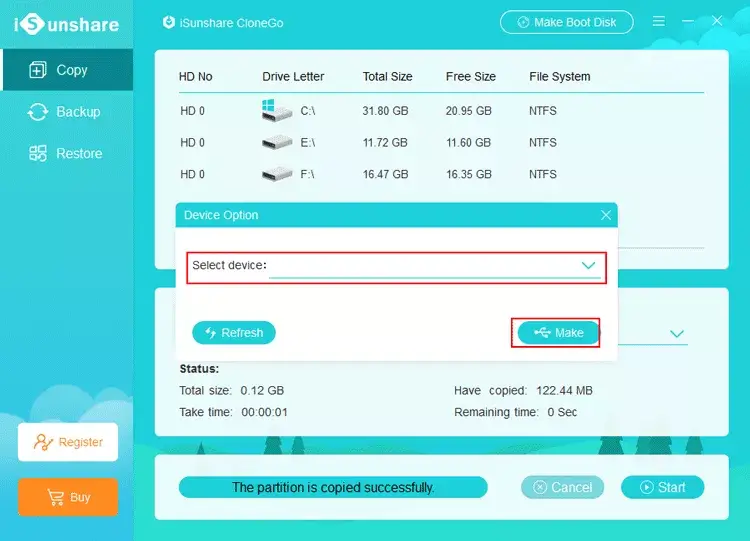
Task: Close the CloneGo main window
Action: click(x=717, y=21)
